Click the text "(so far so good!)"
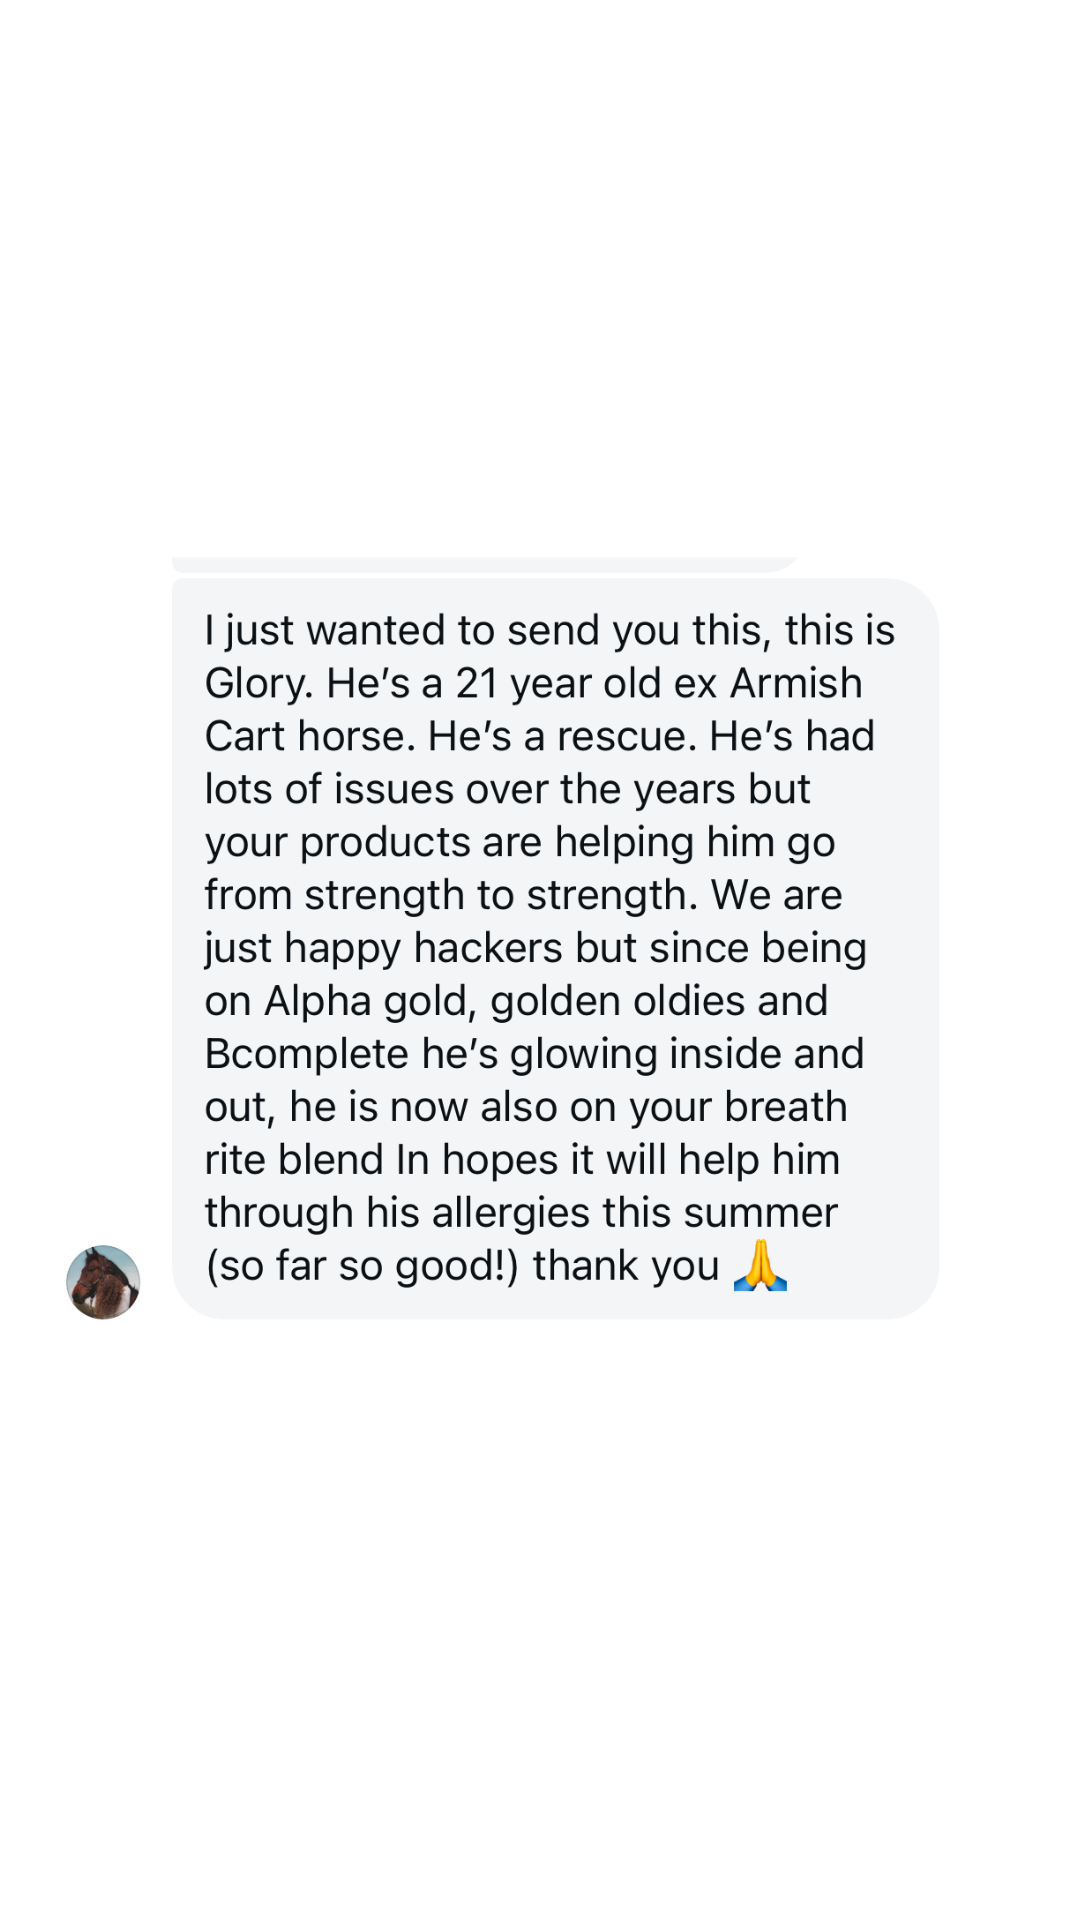The width and height of the screenshot is (1080, 1920). pyautogui.click(x=362, y=1266)
